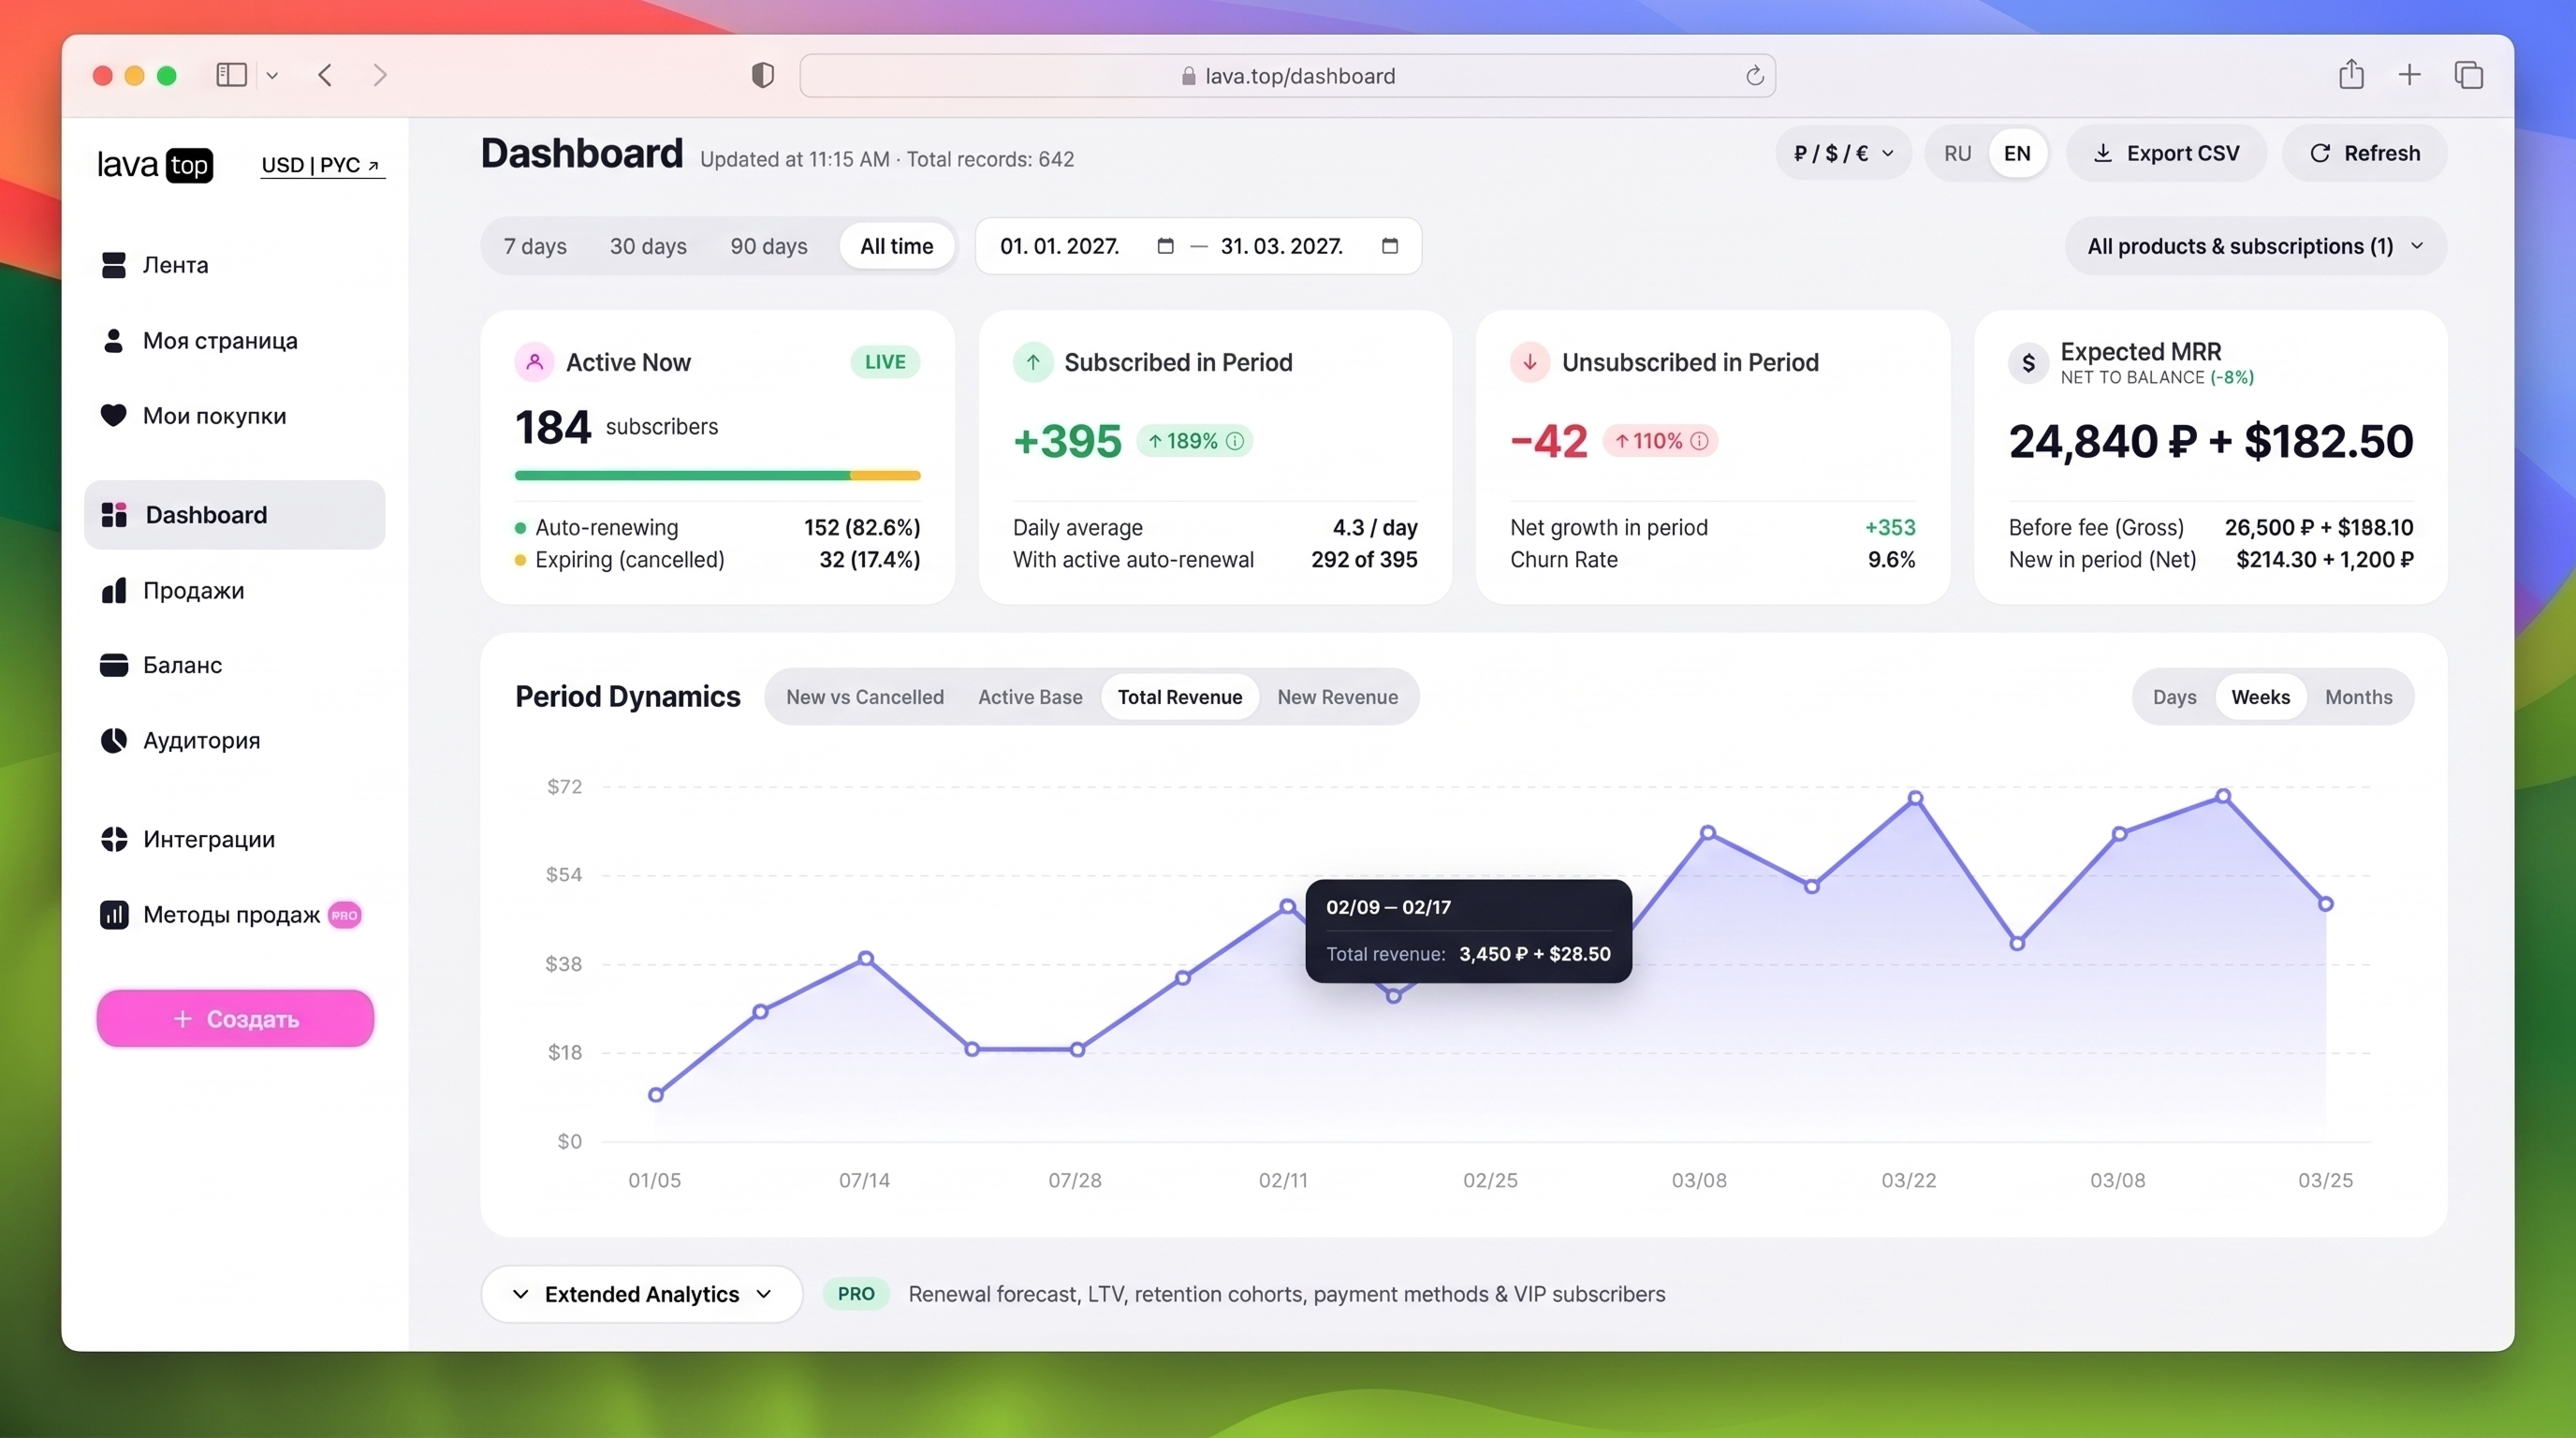2576x1438 pixels.
Task: Click the LIVE badge on Active Now
Action: (x=885, y=362)
